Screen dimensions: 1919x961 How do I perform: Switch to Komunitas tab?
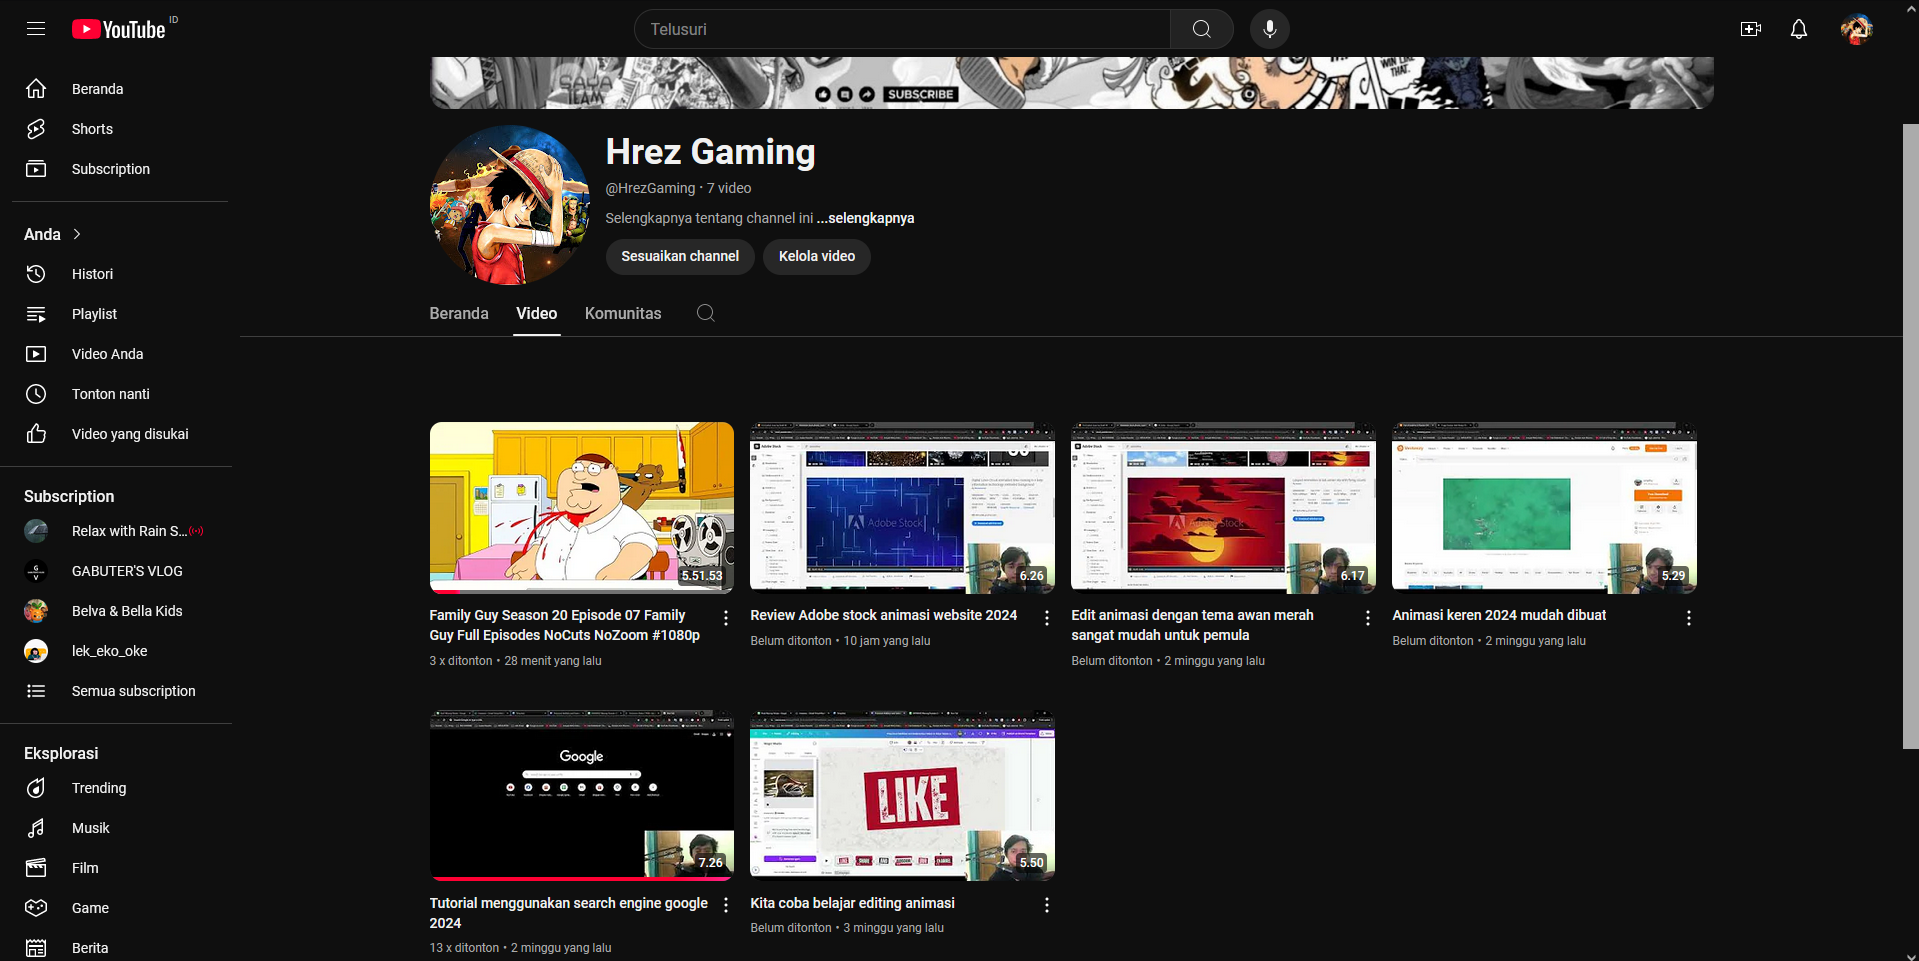click(623, 313)
